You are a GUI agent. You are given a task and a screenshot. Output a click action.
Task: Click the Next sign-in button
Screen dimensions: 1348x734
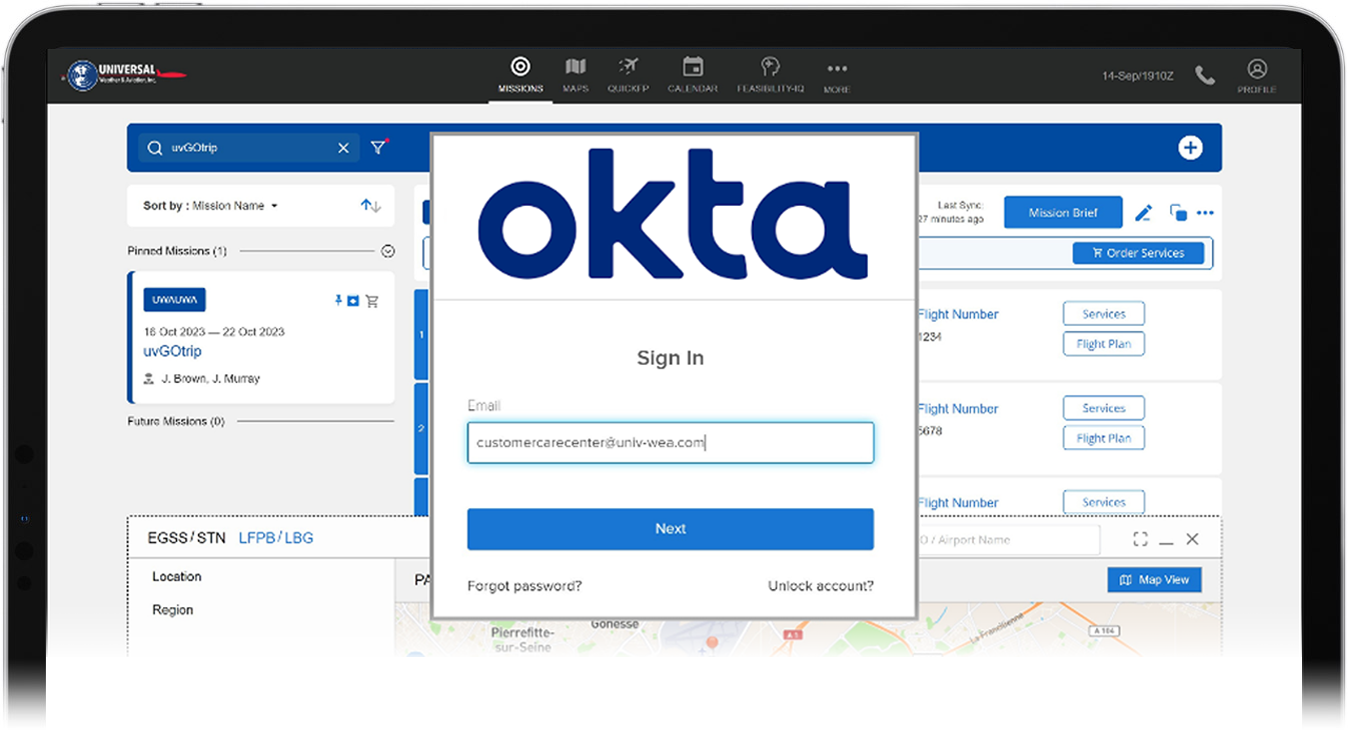(670, 529)
